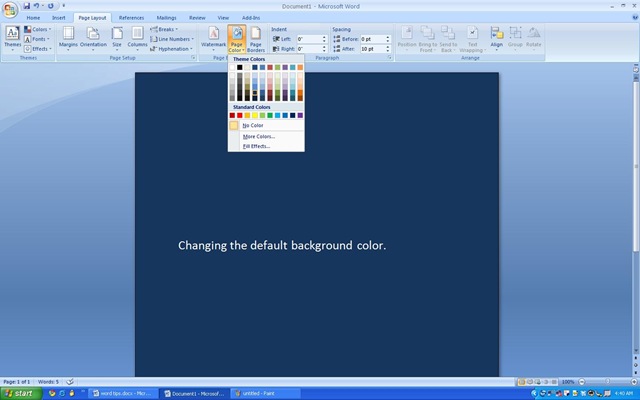The height and width of the screenshot is (400, 640).
Task: Select the orange theme color swatch
Action: 300,67
